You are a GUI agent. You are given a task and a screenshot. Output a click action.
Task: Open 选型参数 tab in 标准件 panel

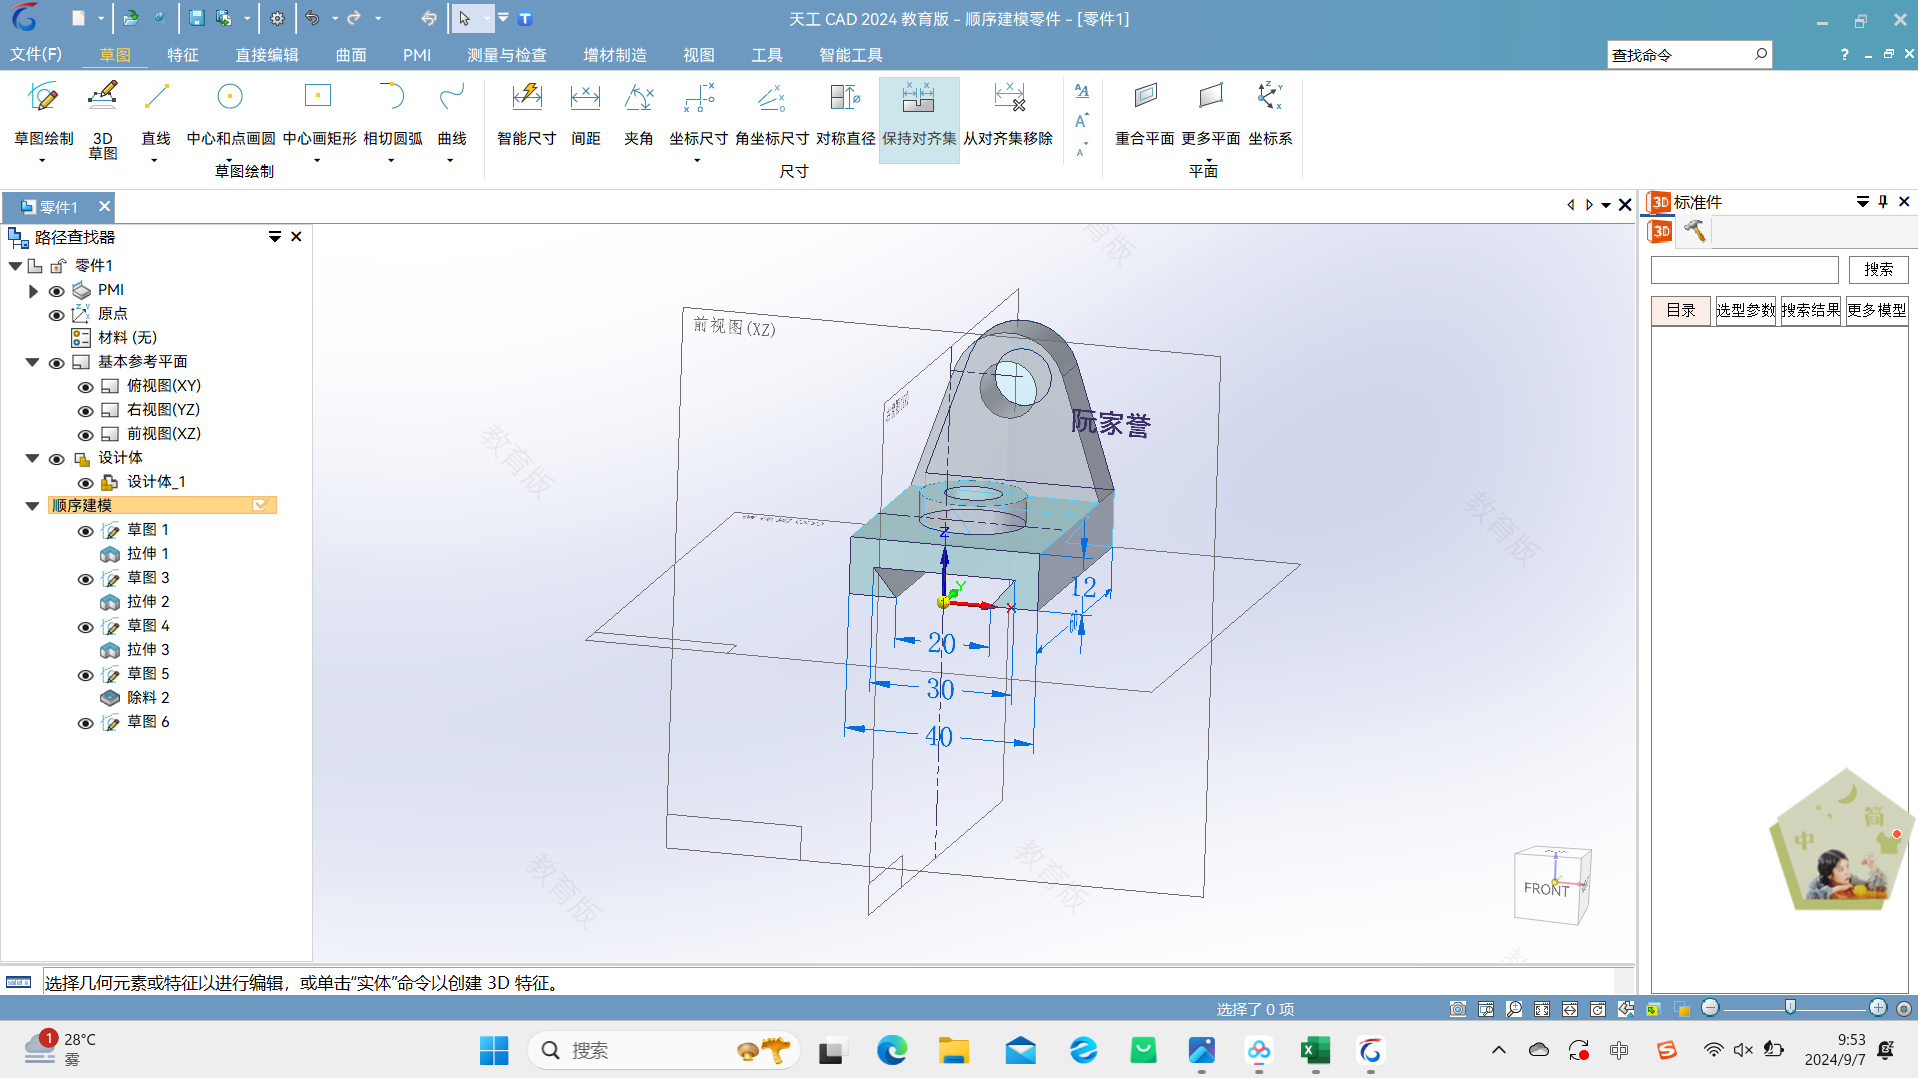1746,310
